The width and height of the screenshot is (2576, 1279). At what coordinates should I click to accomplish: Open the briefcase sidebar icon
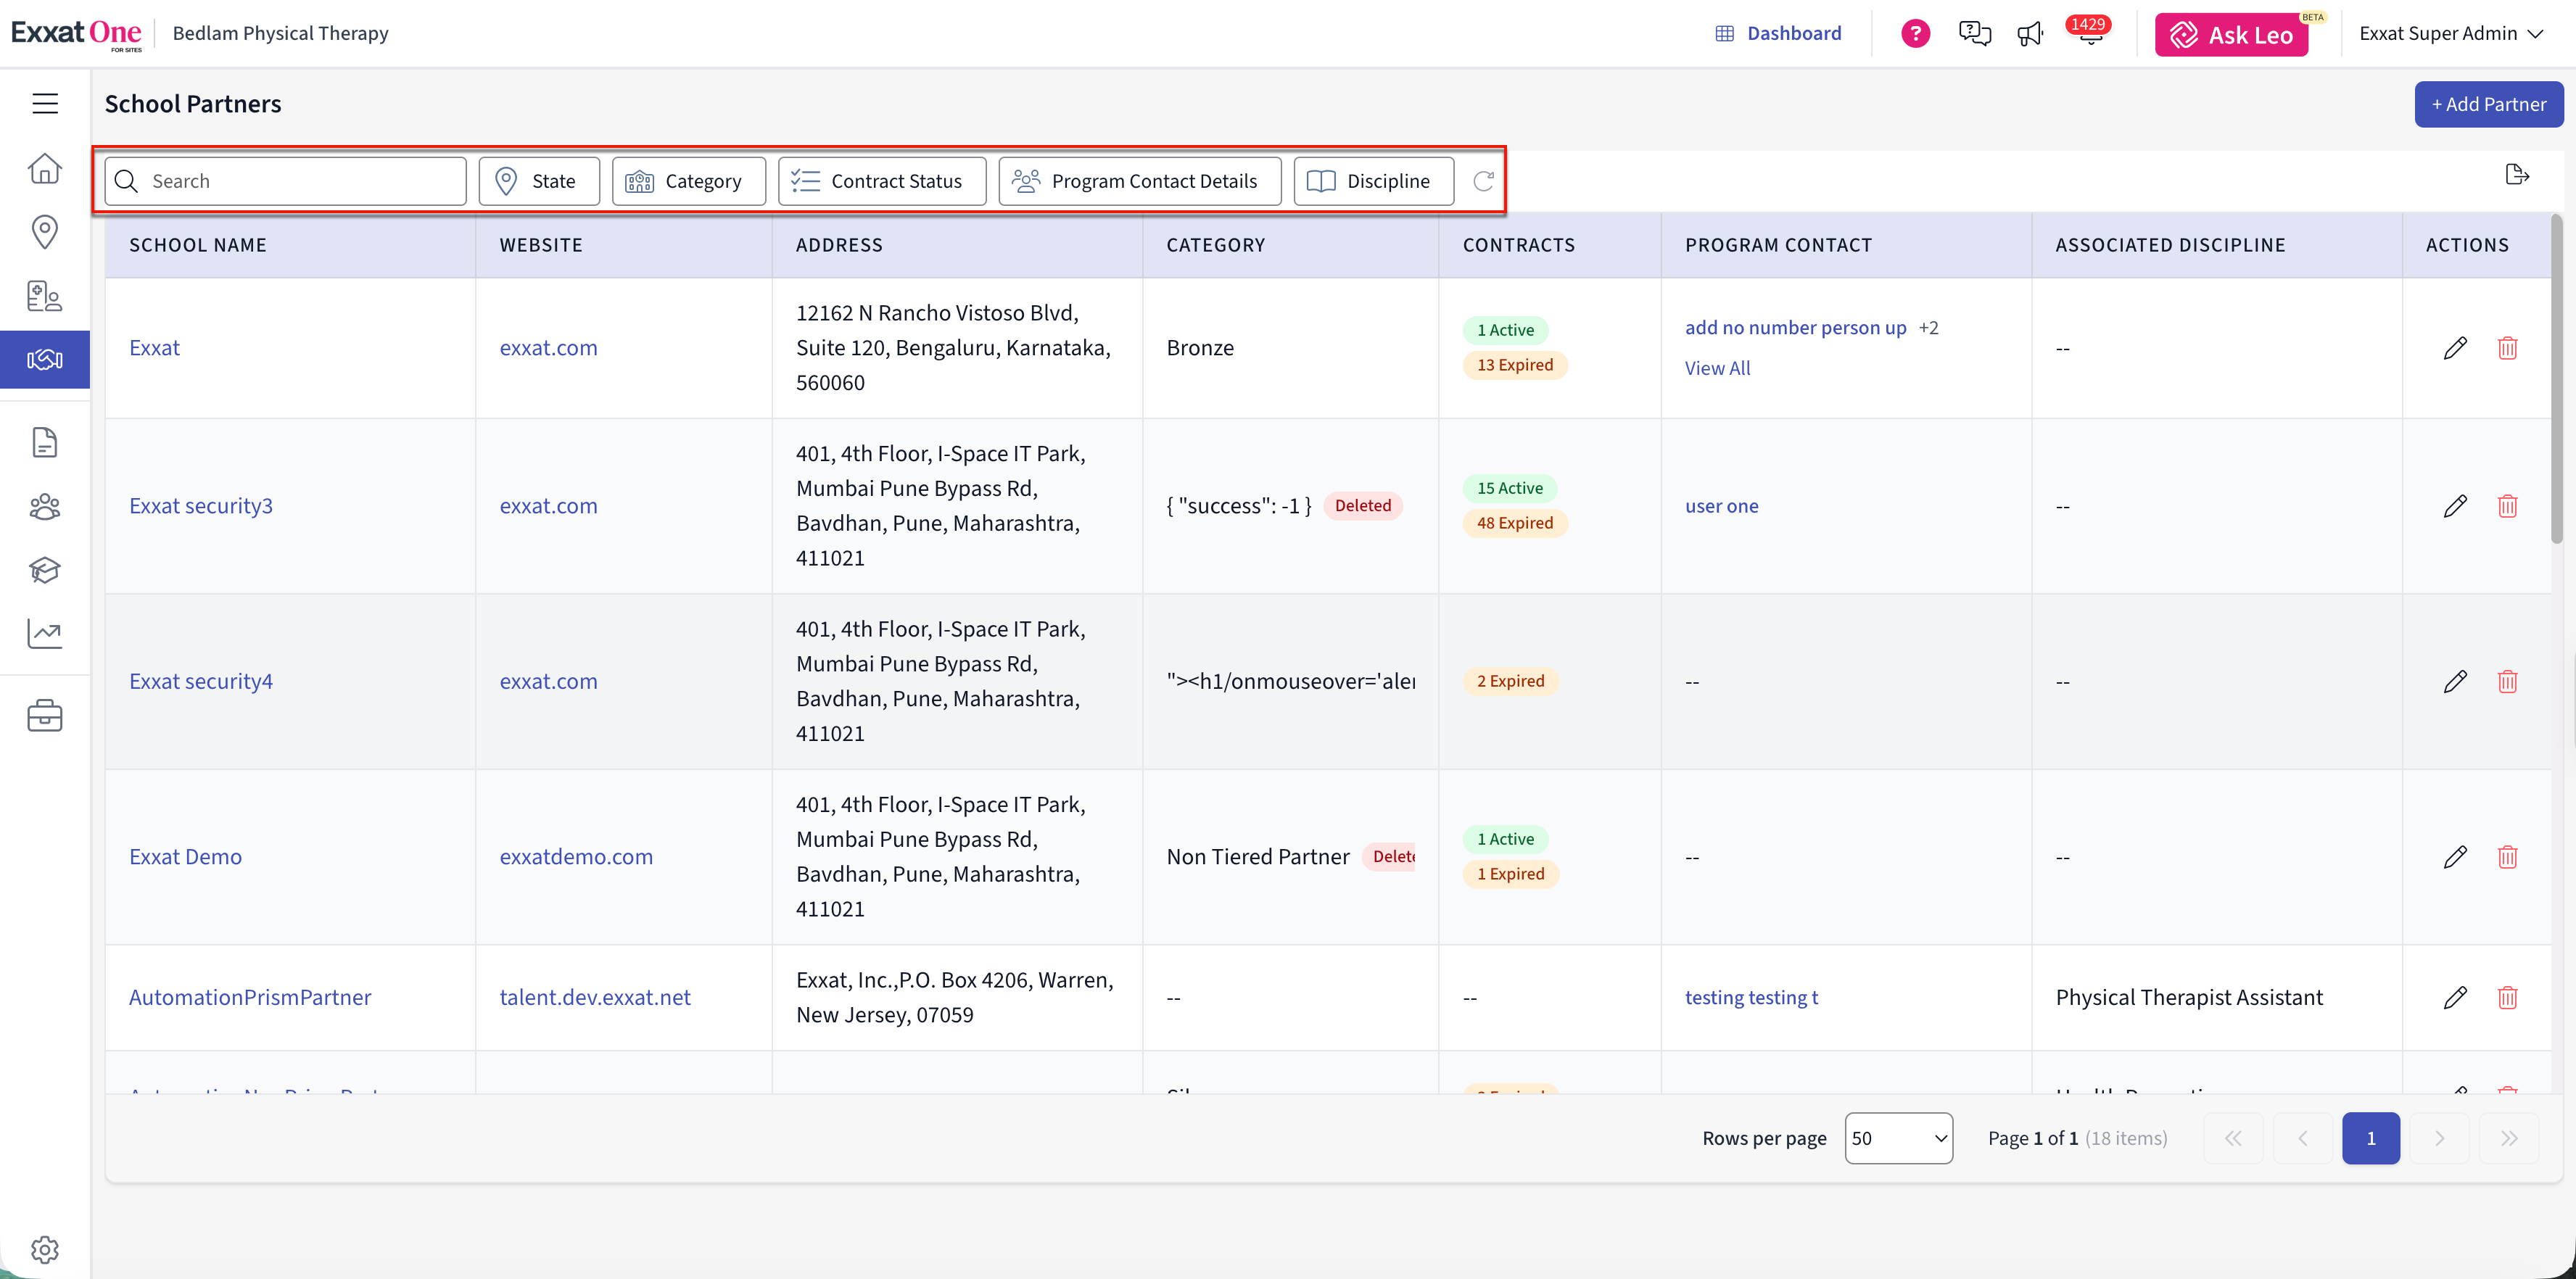point(45,716)
